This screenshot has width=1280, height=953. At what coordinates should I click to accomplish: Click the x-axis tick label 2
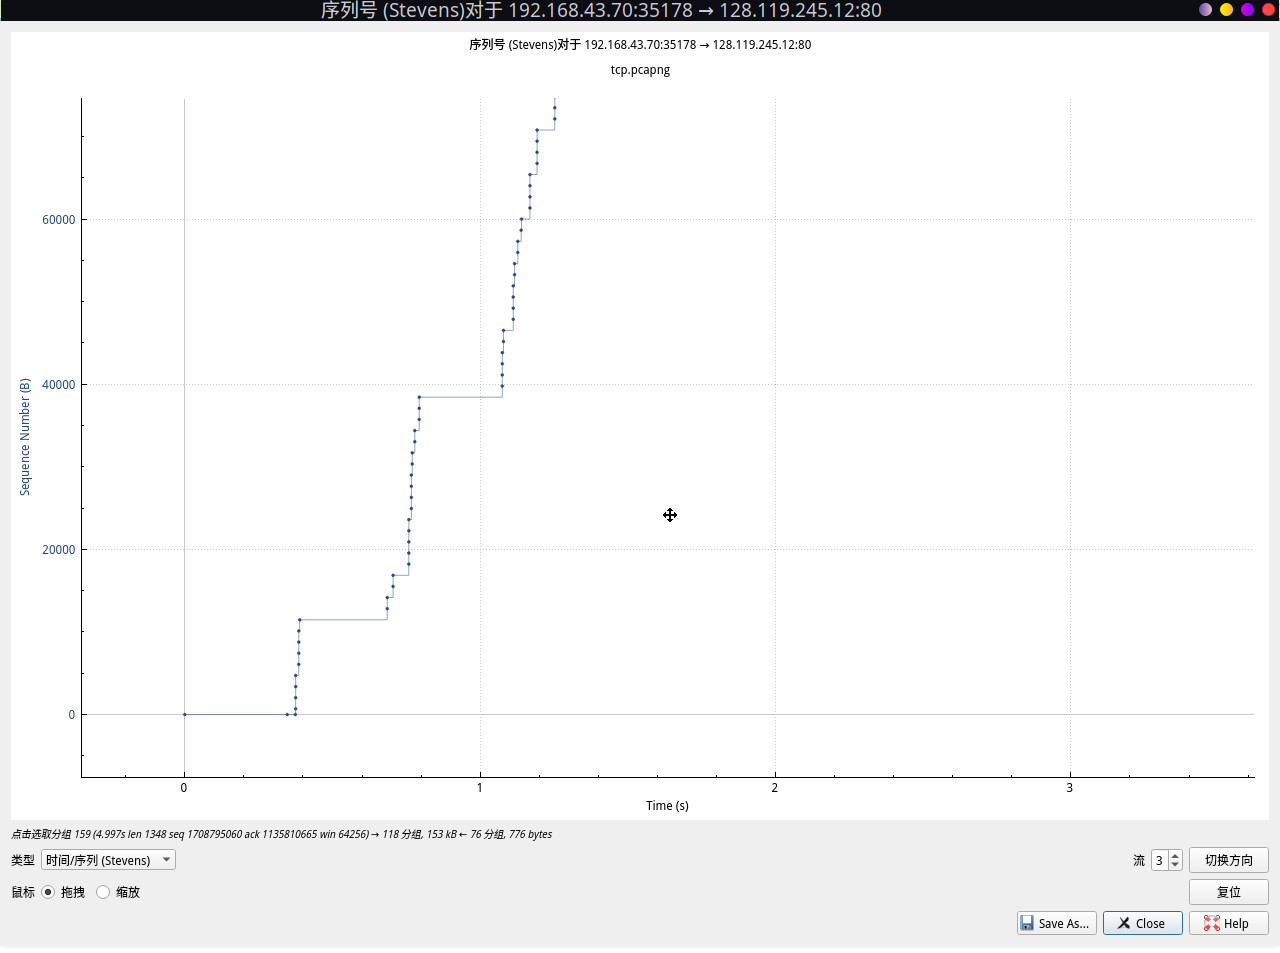tap(774, 788)
